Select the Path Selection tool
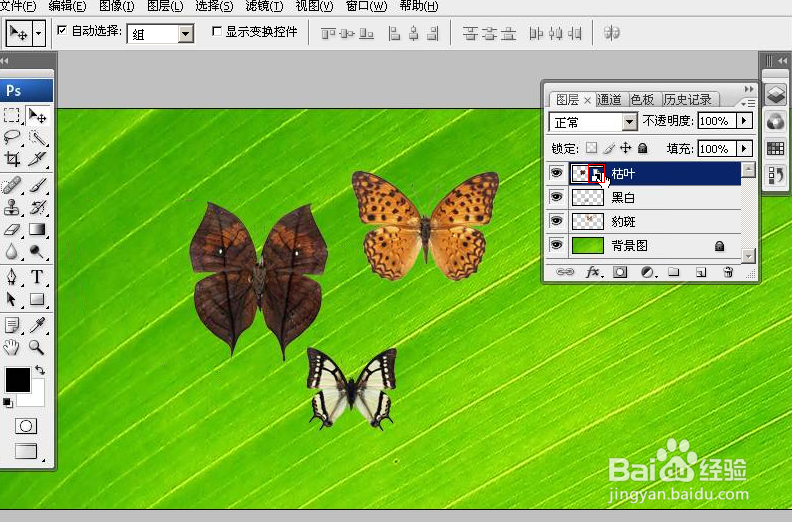Viewport: 792px width, 522px height. point(12,299)
